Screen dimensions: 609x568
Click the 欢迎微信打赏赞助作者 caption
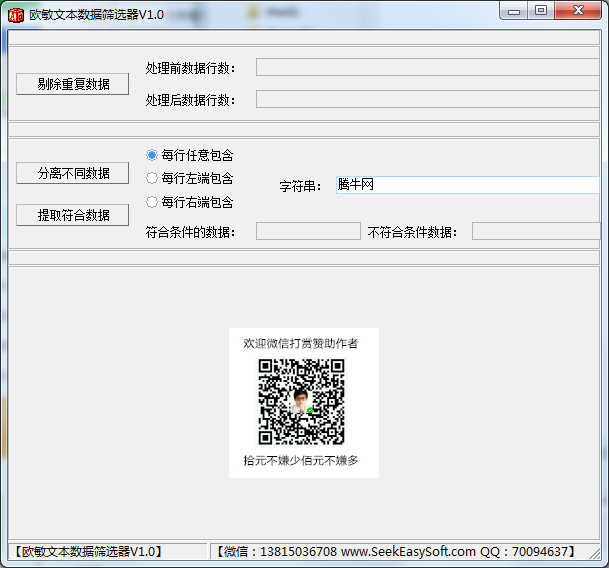(x=301, y=343)
